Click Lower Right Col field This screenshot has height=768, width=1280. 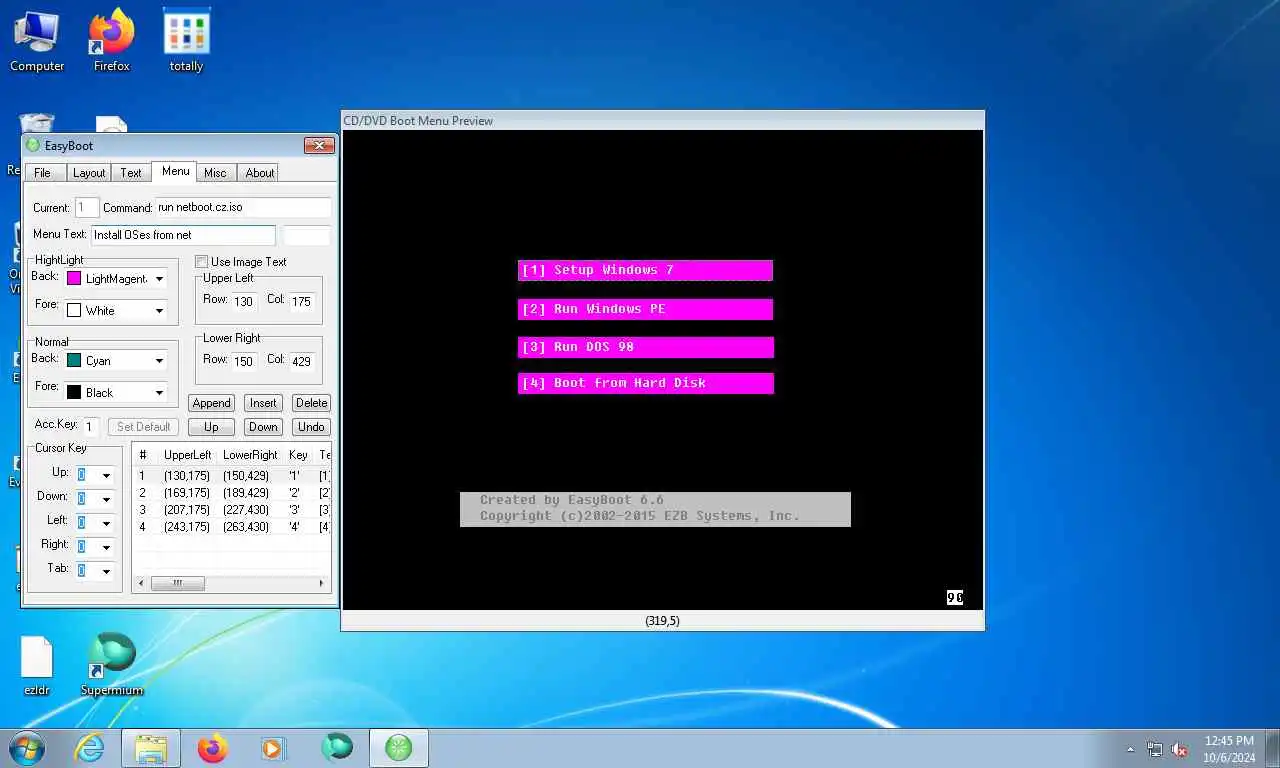302,361
